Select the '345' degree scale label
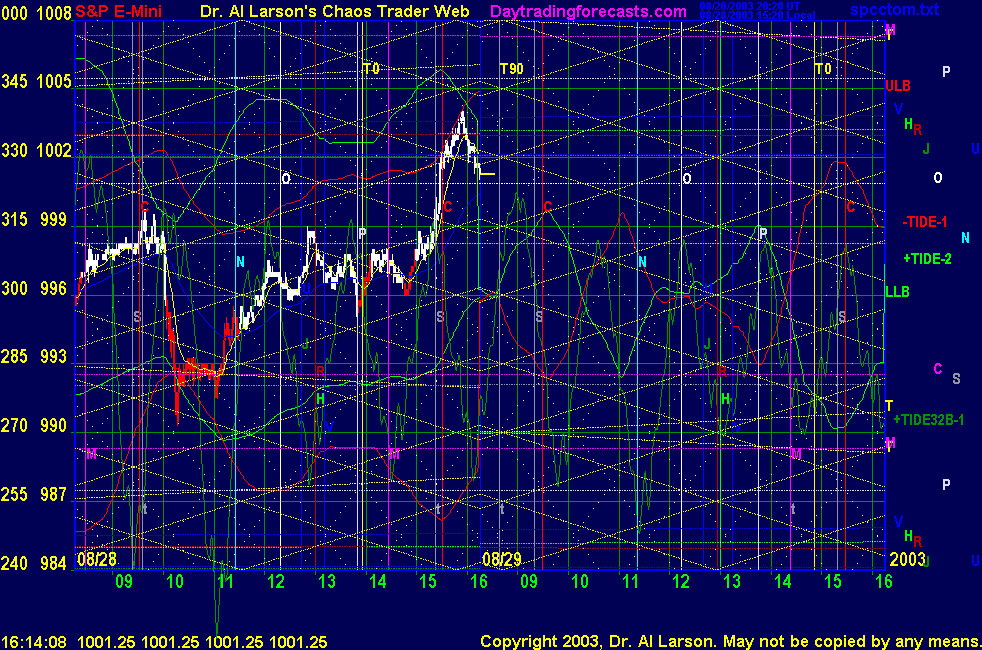 click(14, 81)
